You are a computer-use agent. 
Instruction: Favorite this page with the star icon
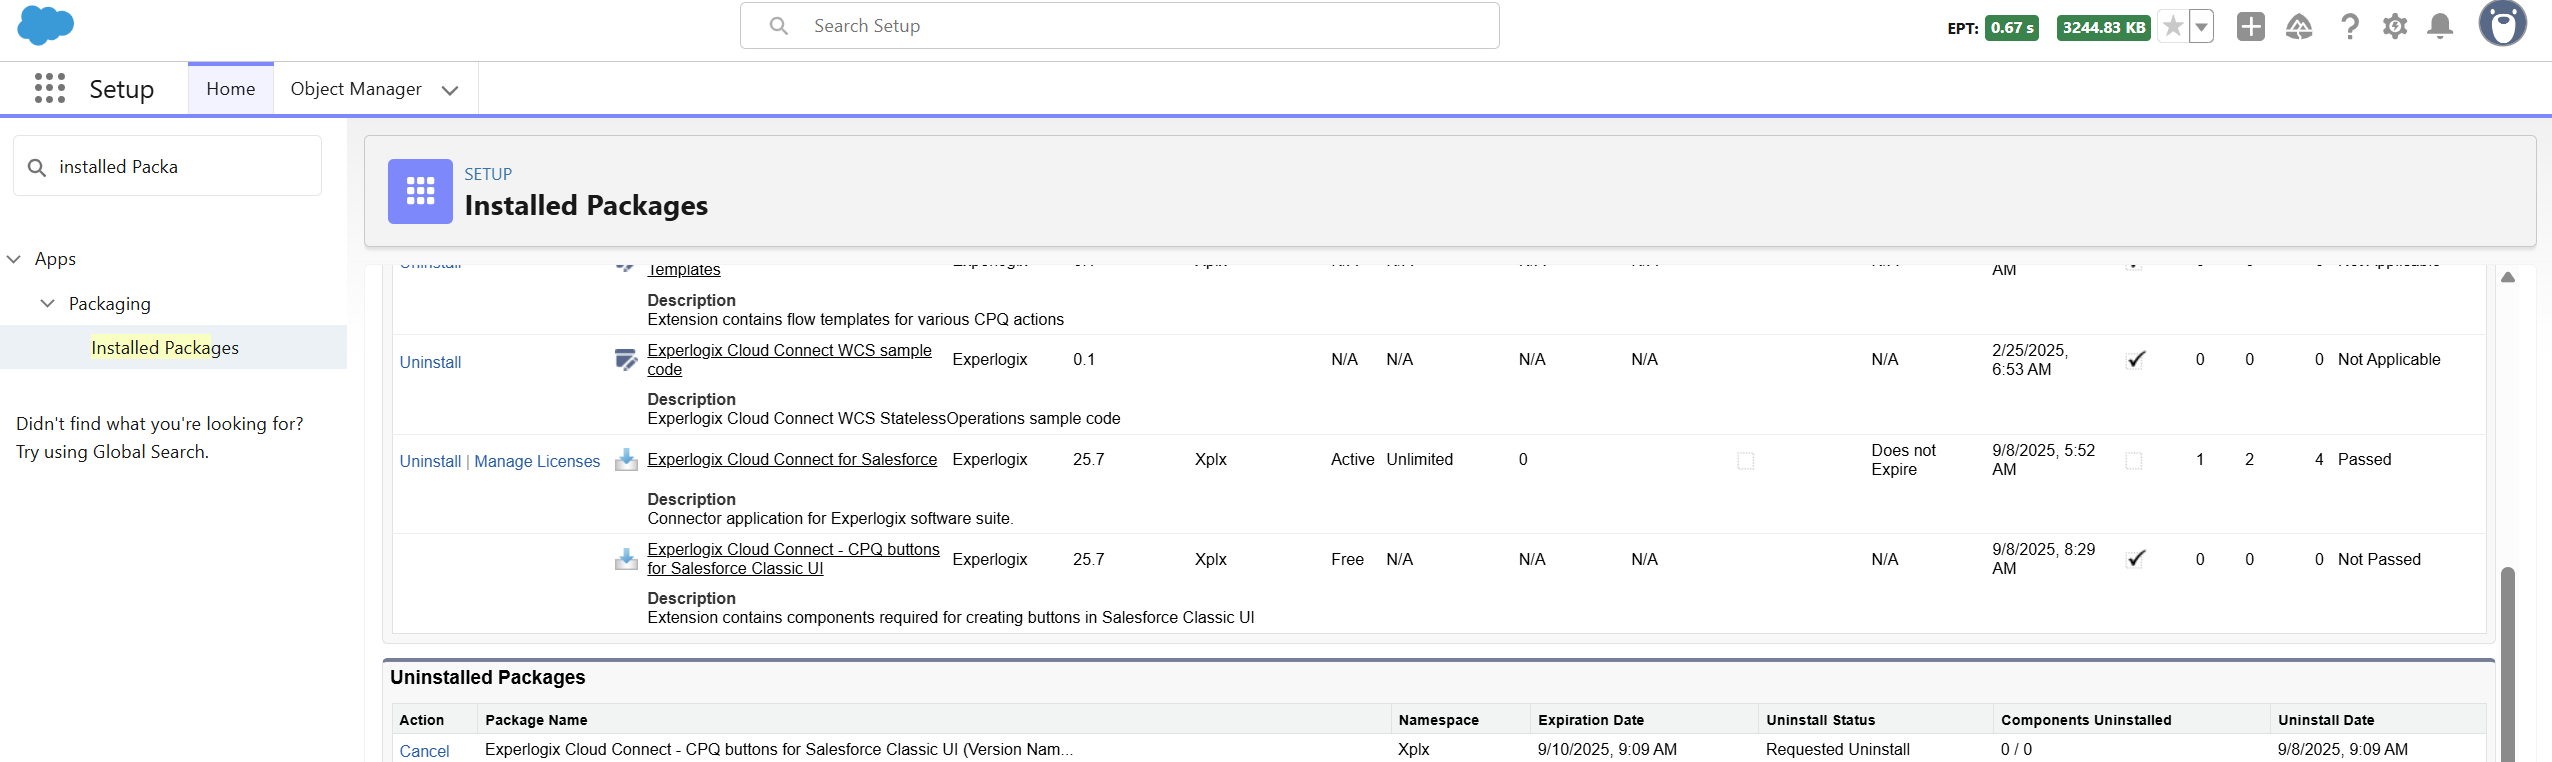2173,27
